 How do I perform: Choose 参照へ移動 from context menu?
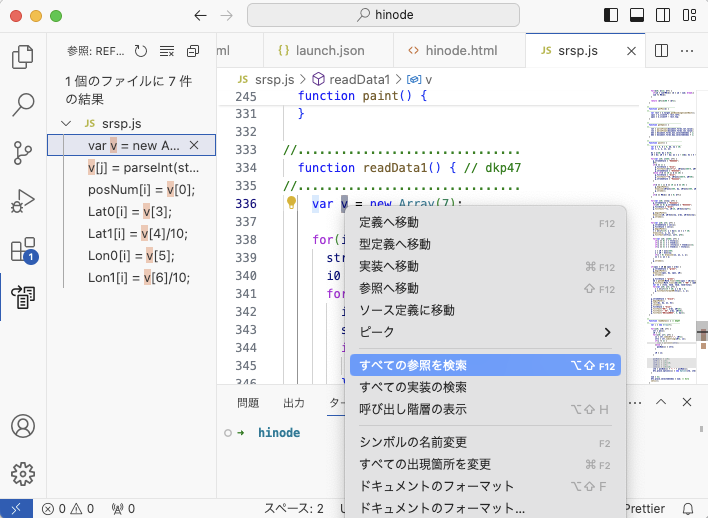tap(485, 288)
